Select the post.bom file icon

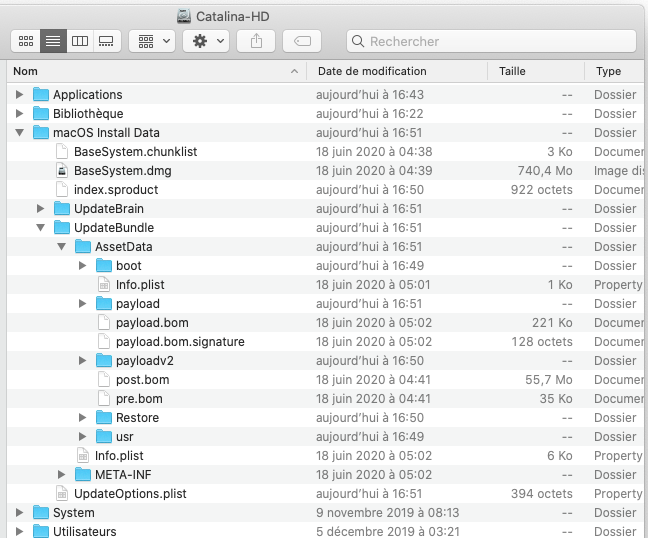click(104, 380)
